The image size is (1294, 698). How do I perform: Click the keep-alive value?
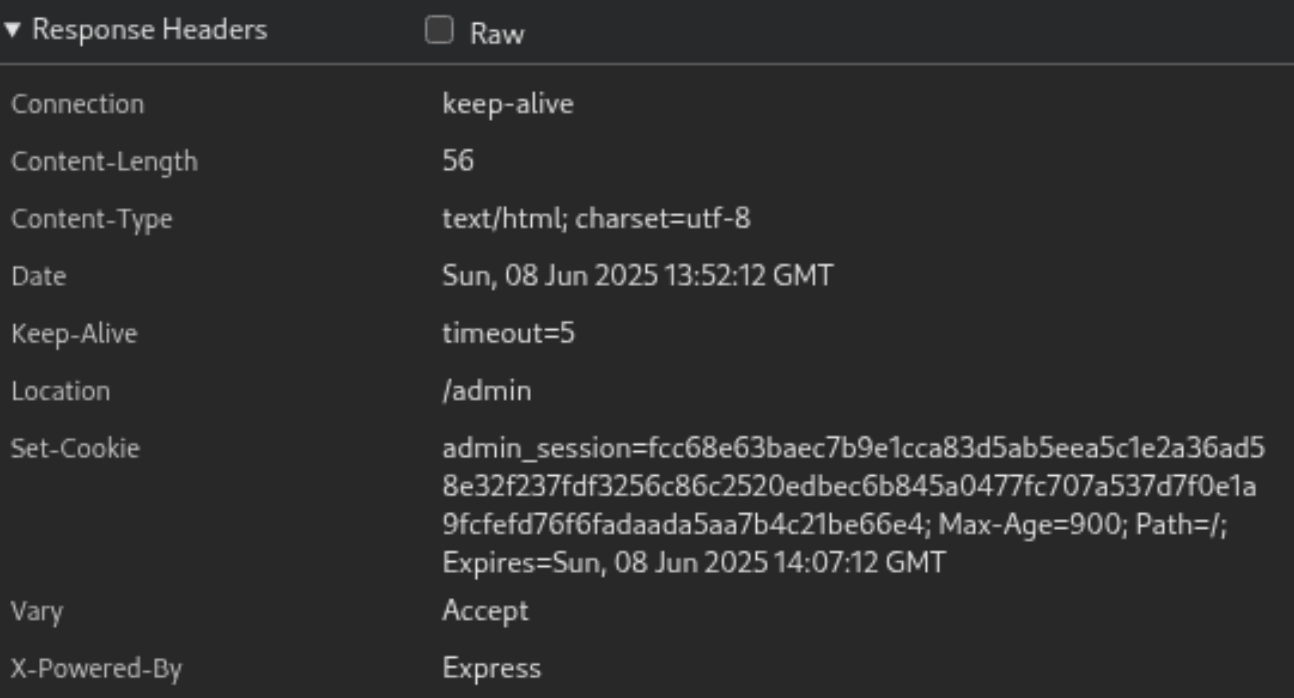(508, 104)
